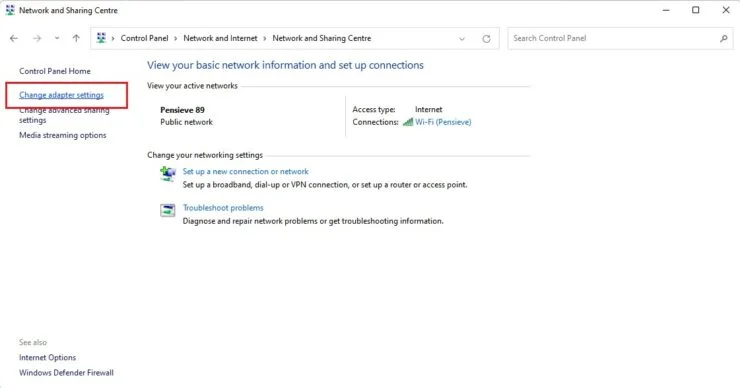This screenshot has height=388, width=740.
Task: Select Control Panel in breadcrumb
Action: coord(144,38)
